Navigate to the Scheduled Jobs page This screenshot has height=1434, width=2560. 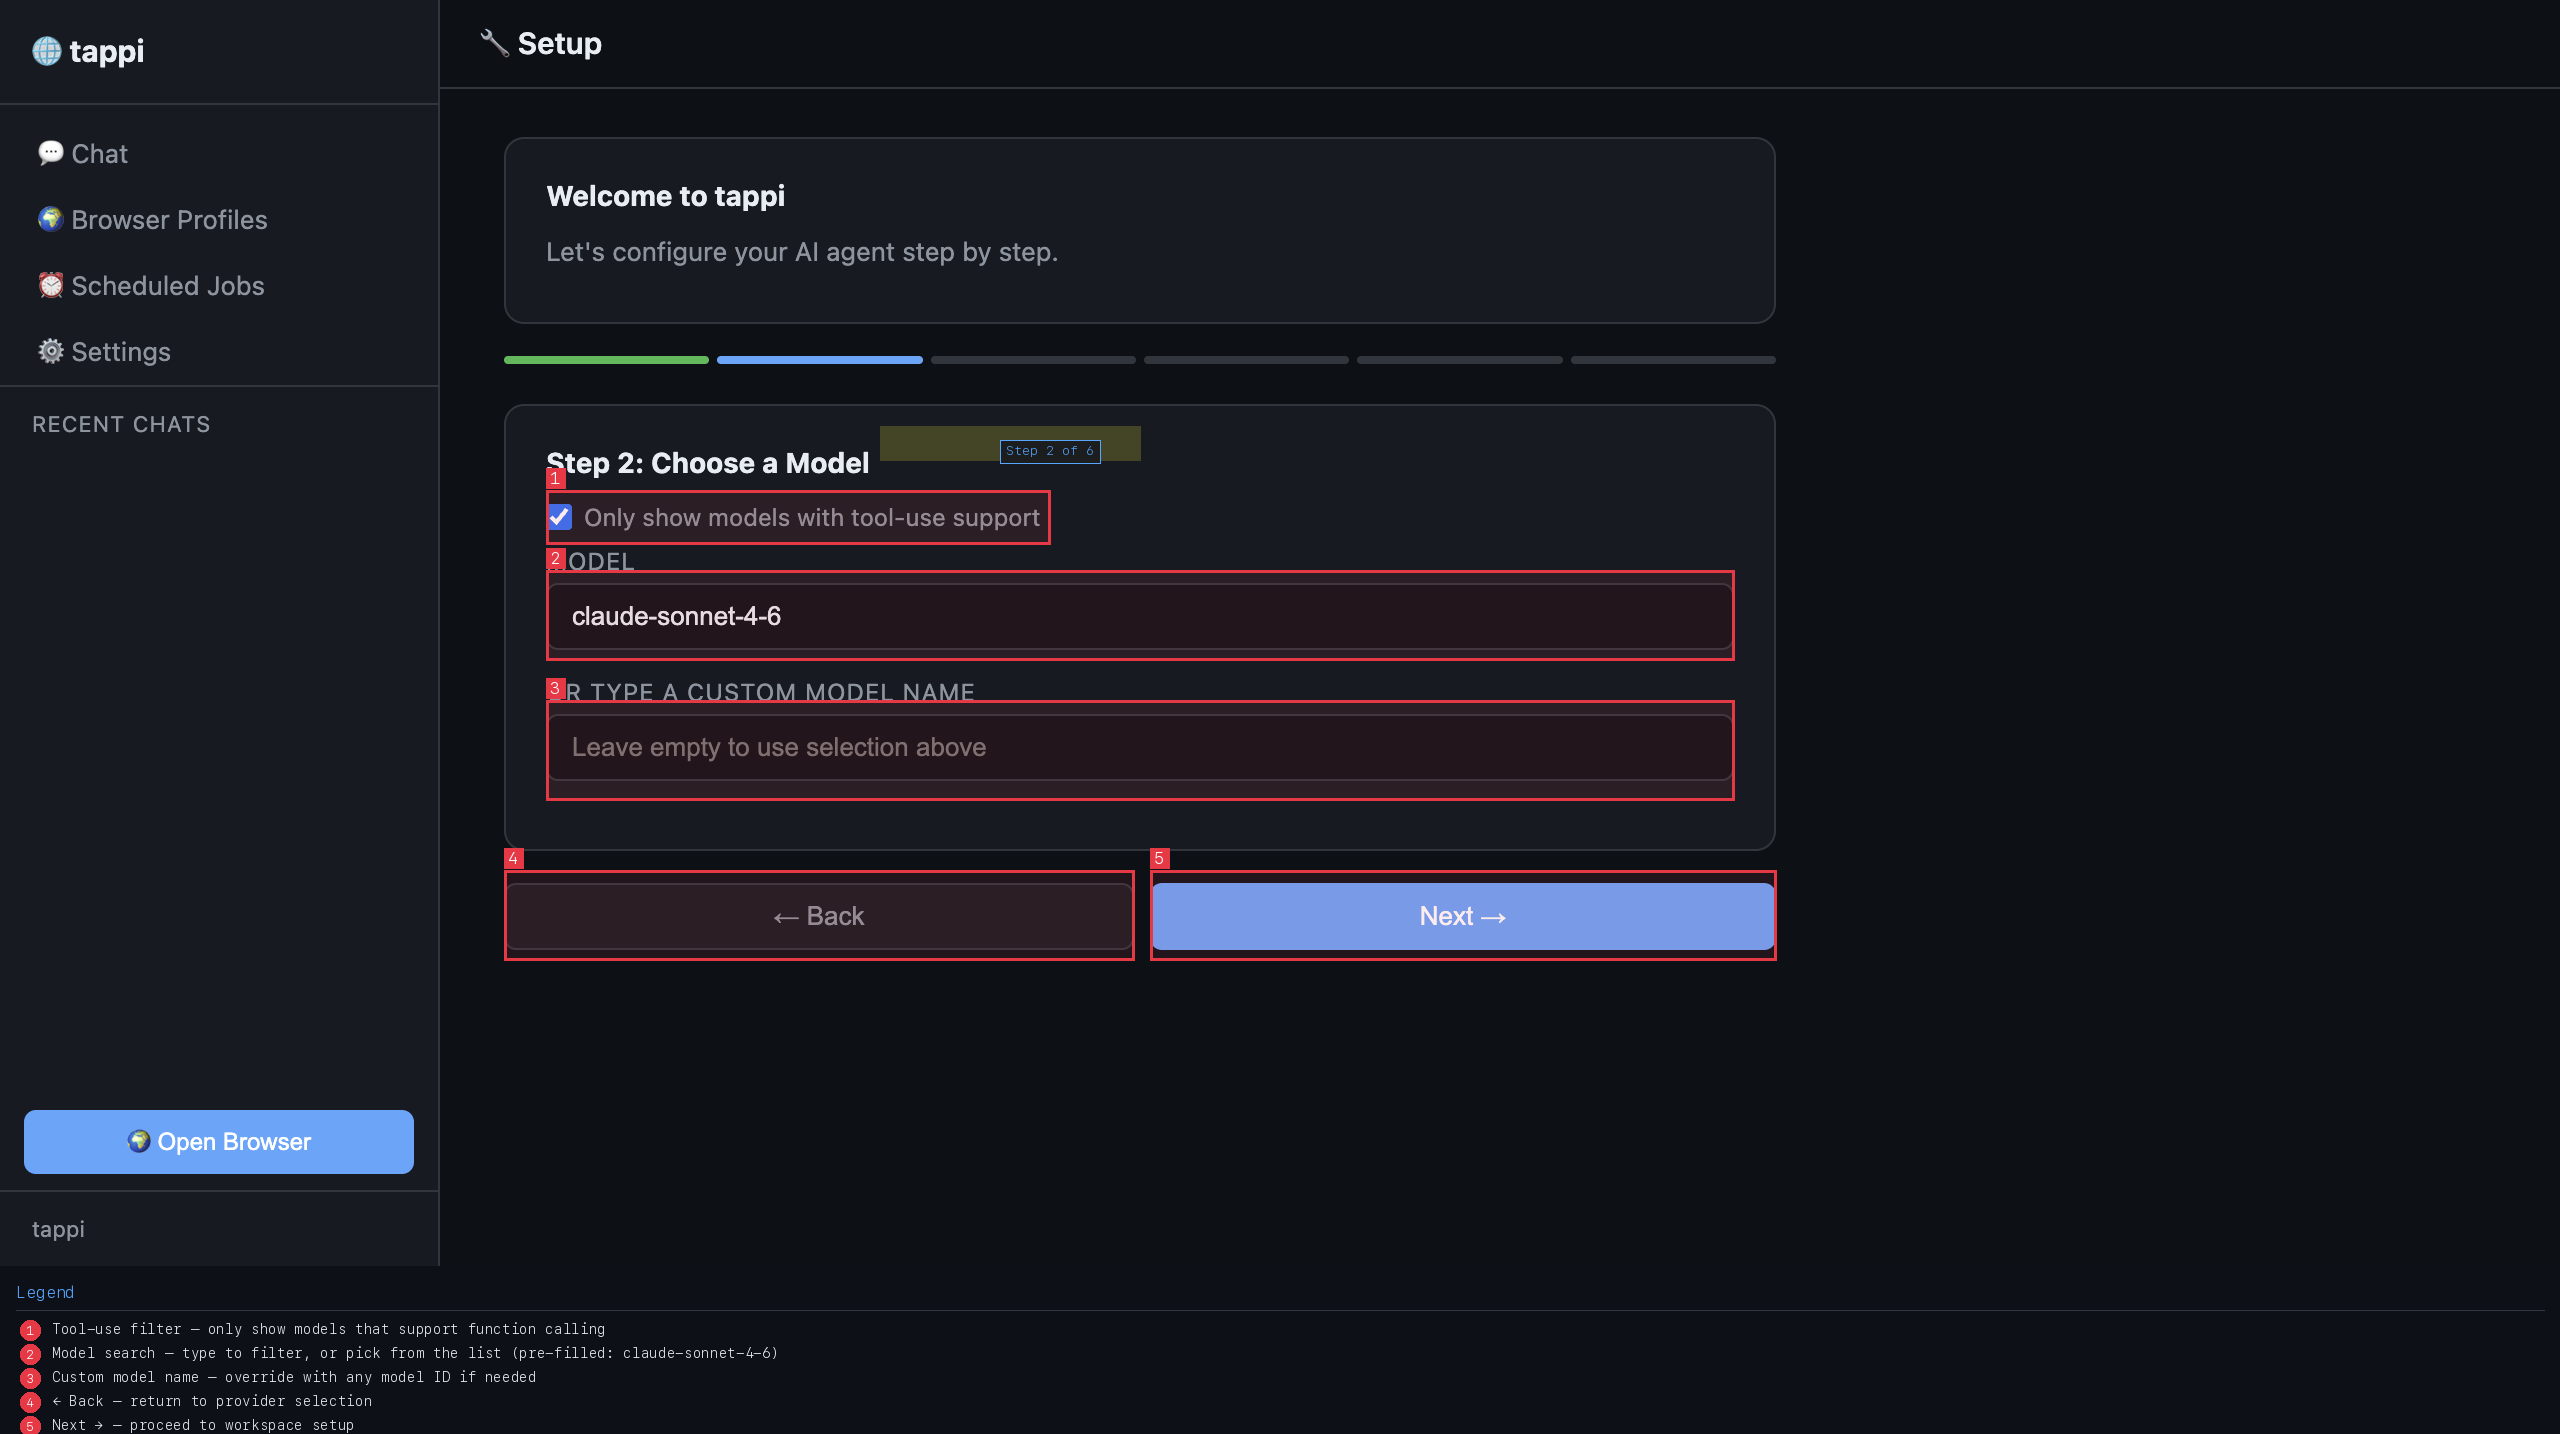click(x=166, y=285)
